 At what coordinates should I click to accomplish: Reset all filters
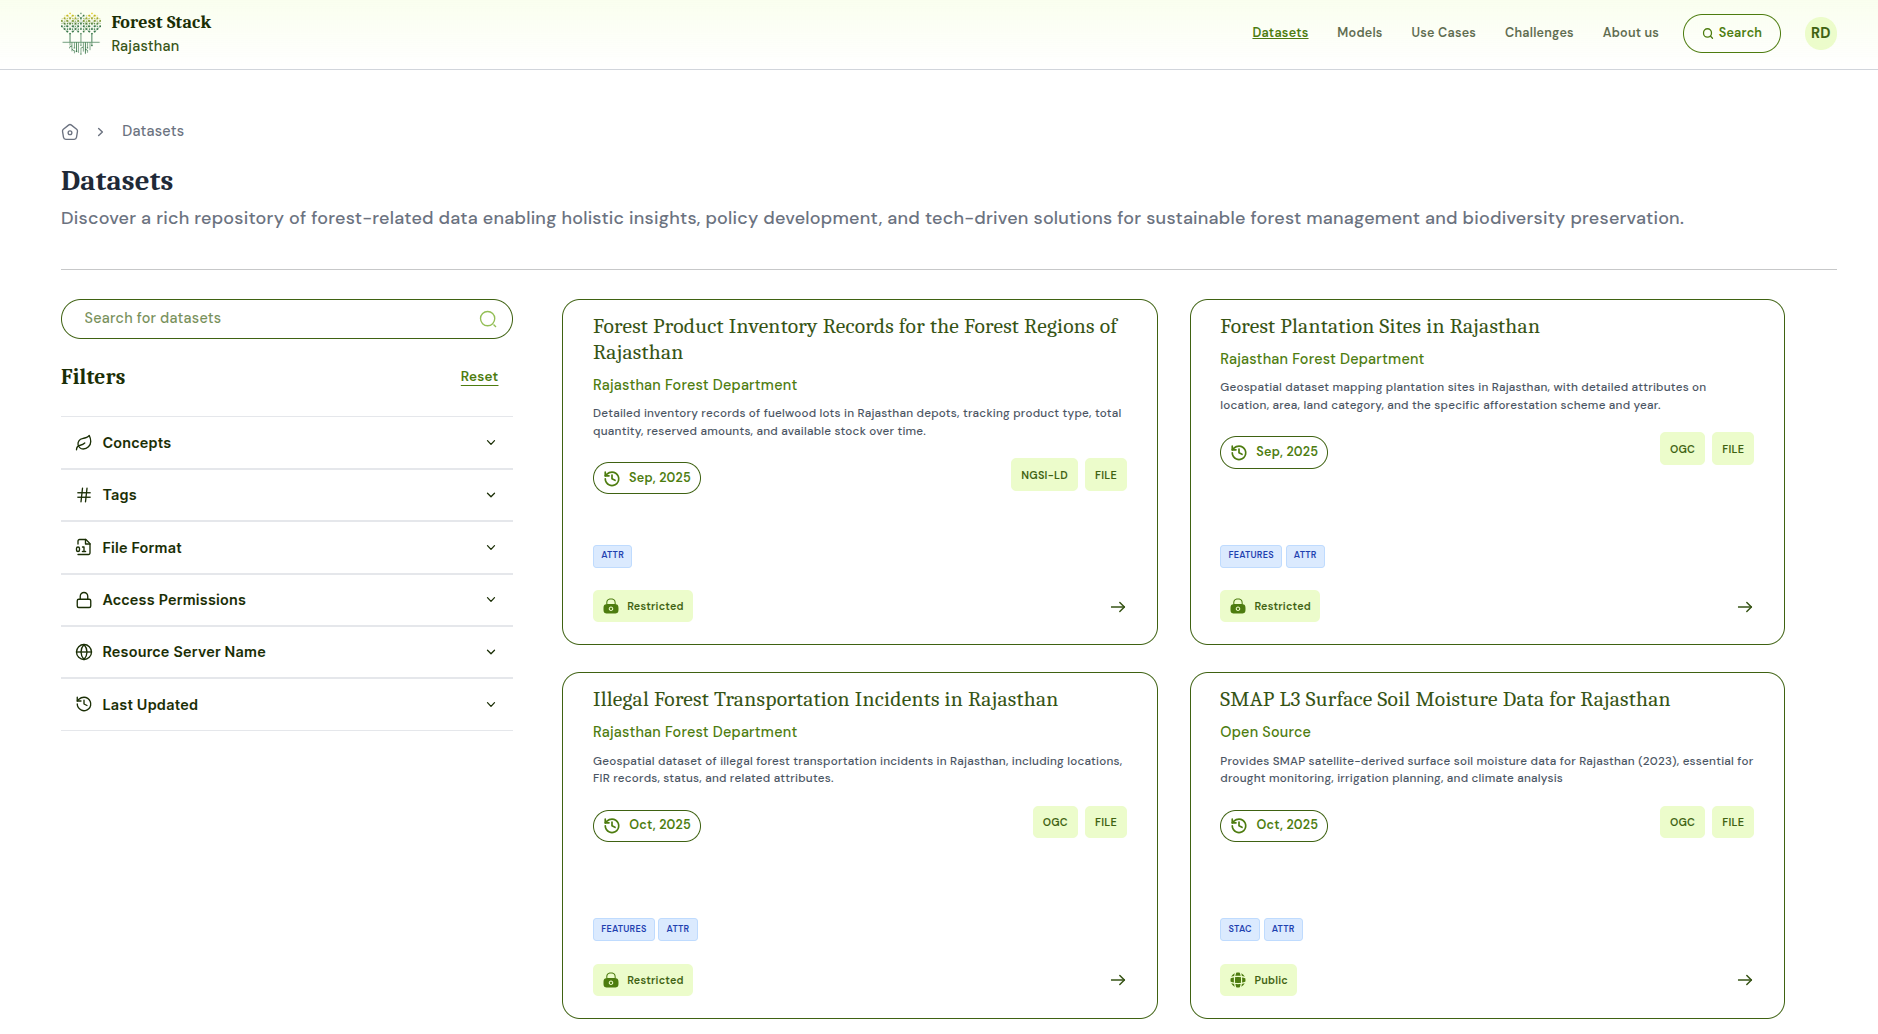pos(479,377)
